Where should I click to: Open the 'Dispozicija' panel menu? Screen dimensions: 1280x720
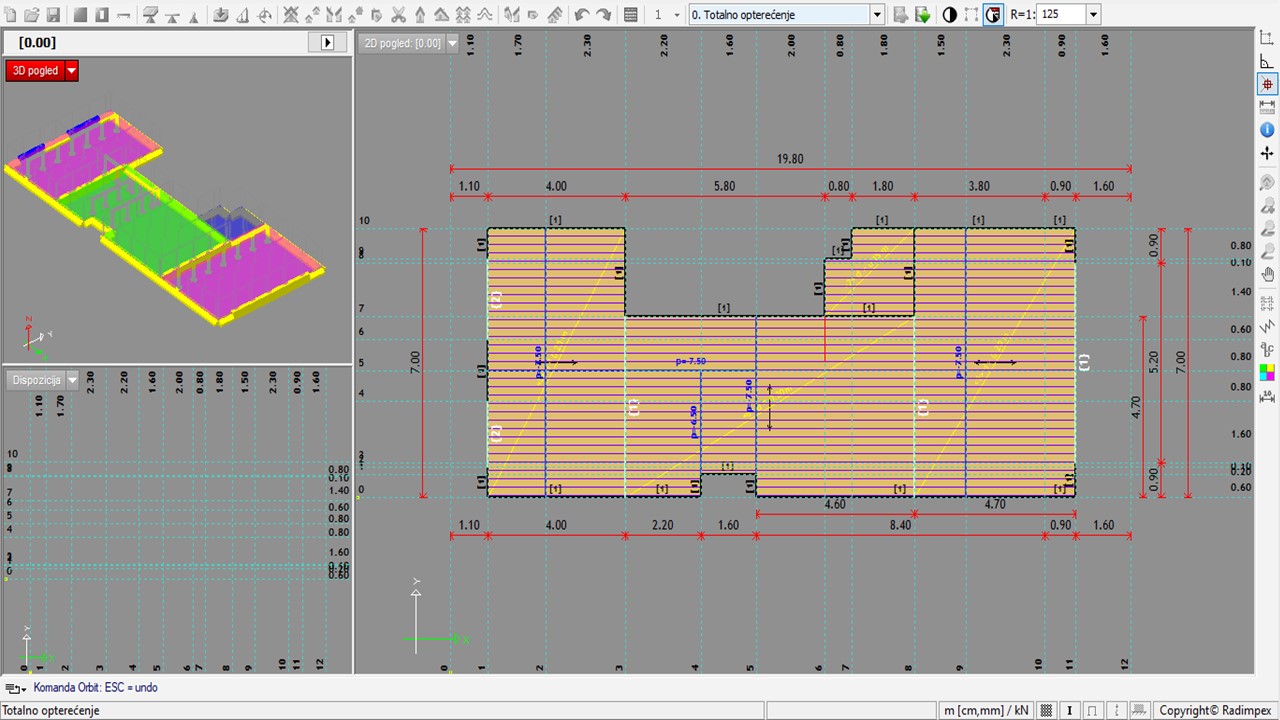72,380
